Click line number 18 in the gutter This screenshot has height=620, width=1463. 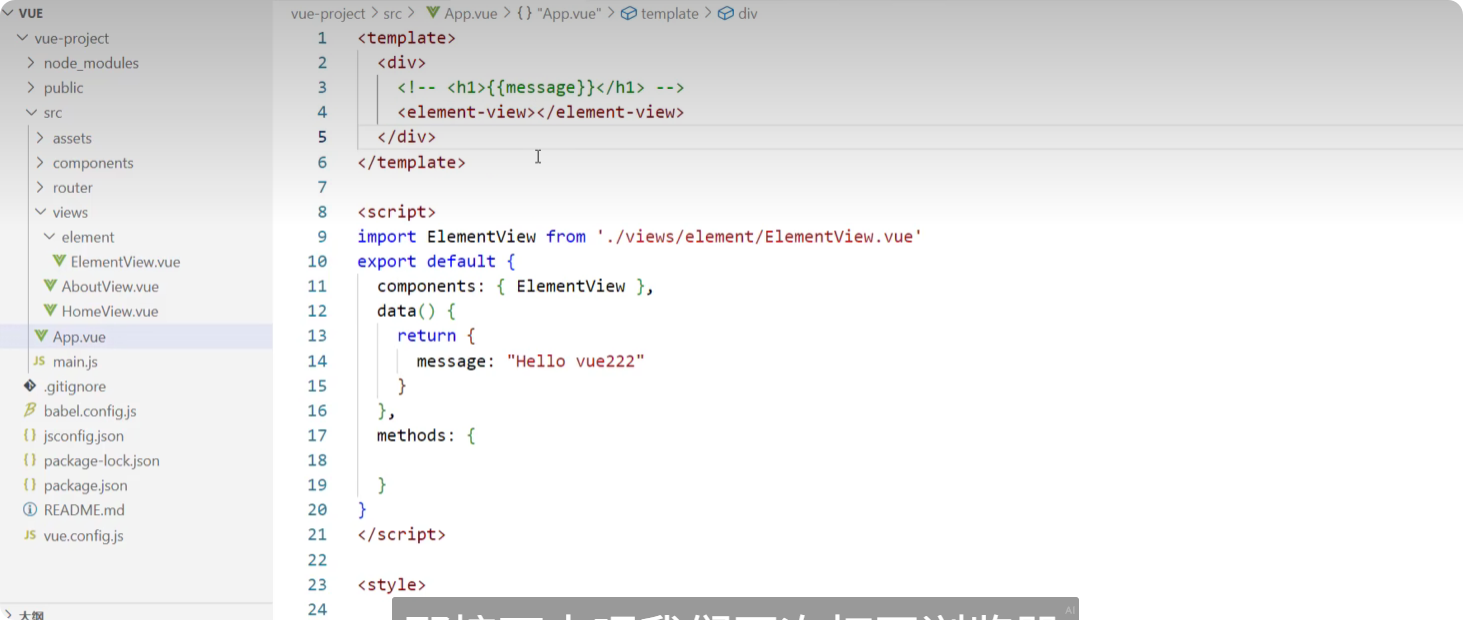click(x=317, y=460)
